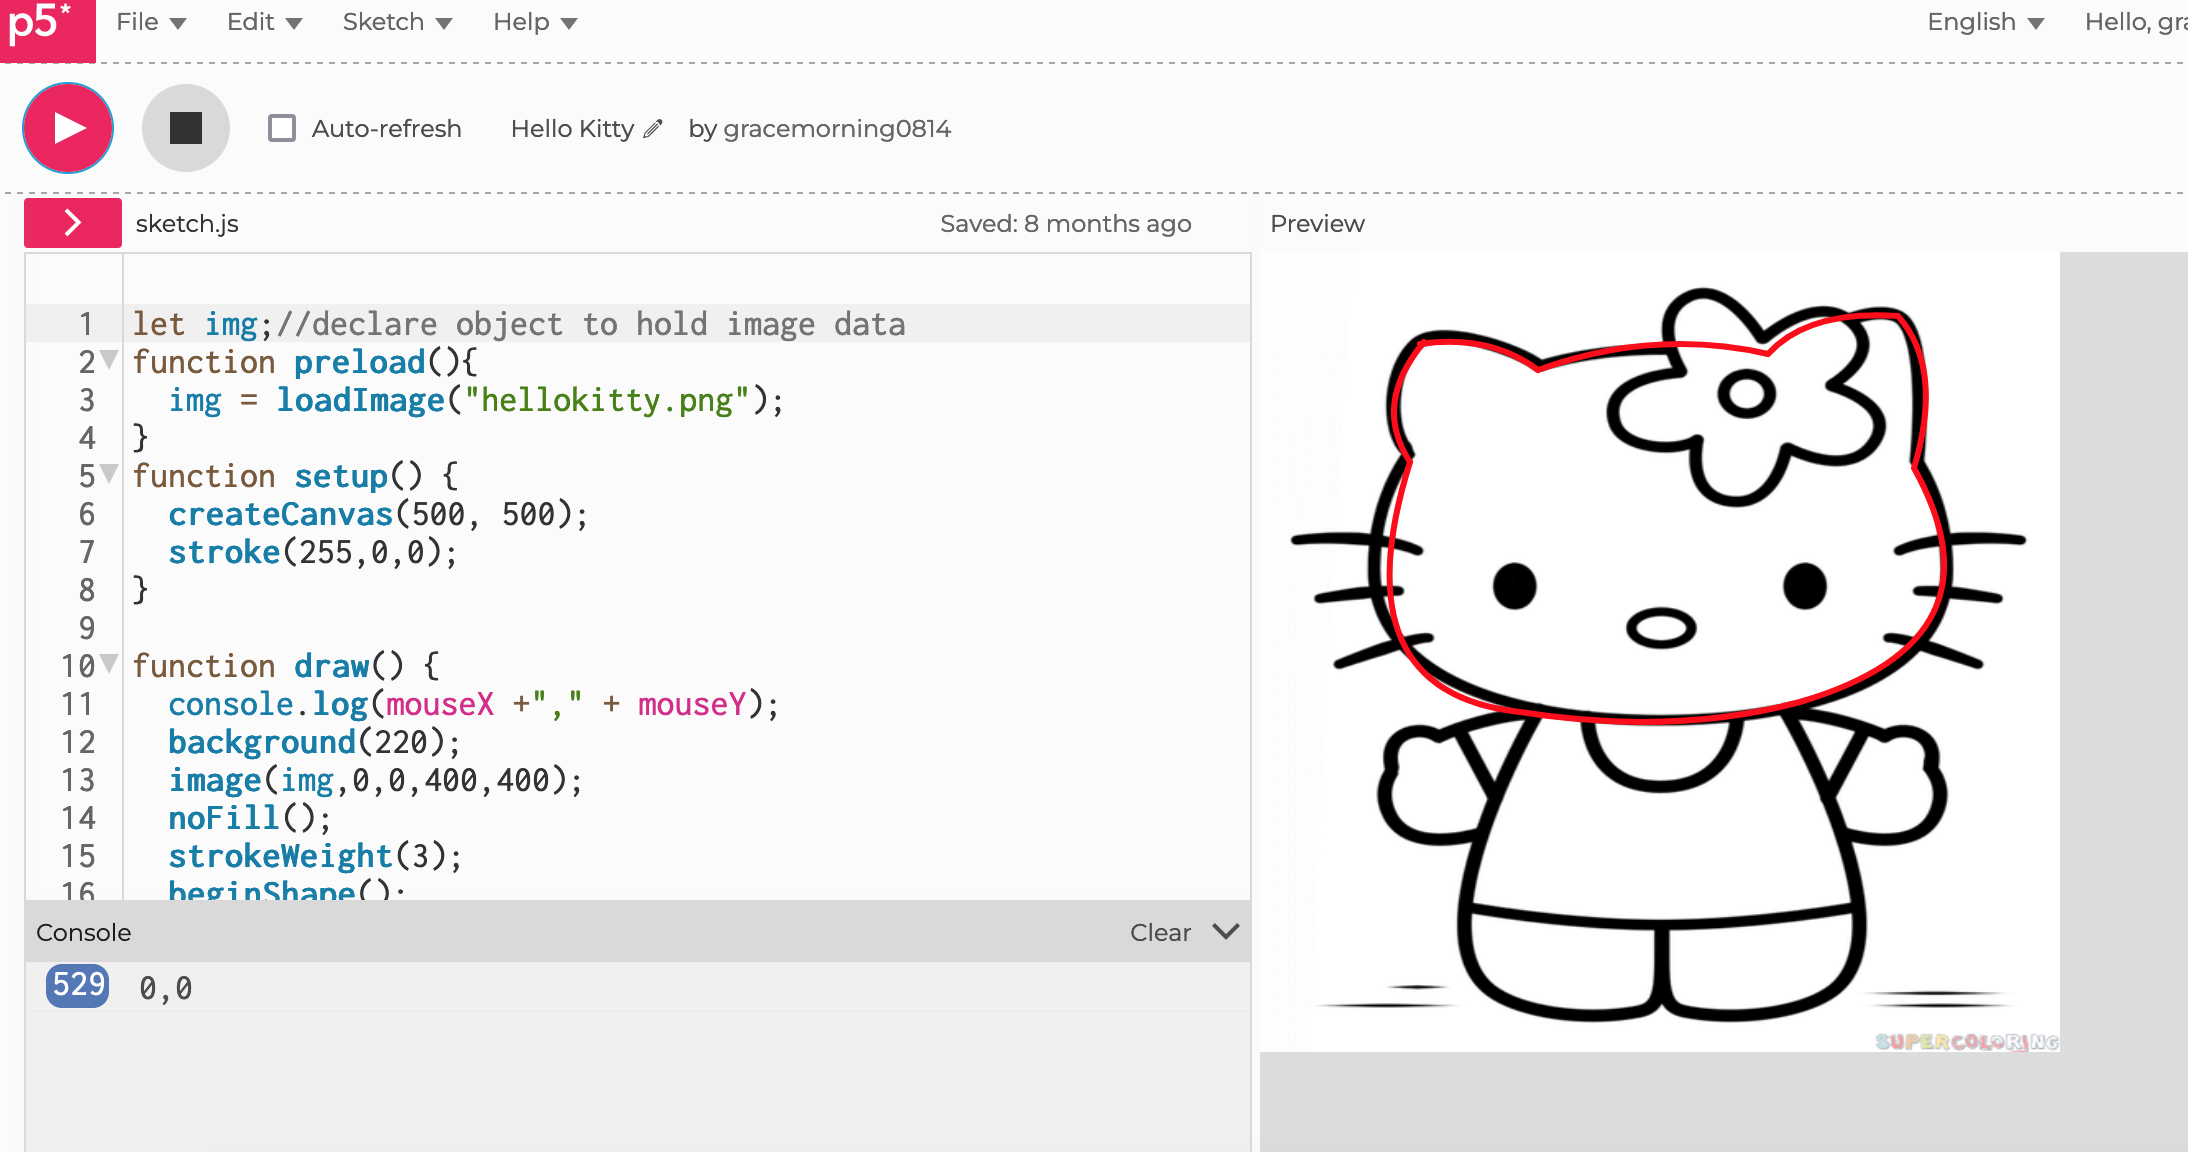Viewport: 2188px width, 1152px height.
Task: Click the 0,0 console log entry
Action: coord(166,988)
